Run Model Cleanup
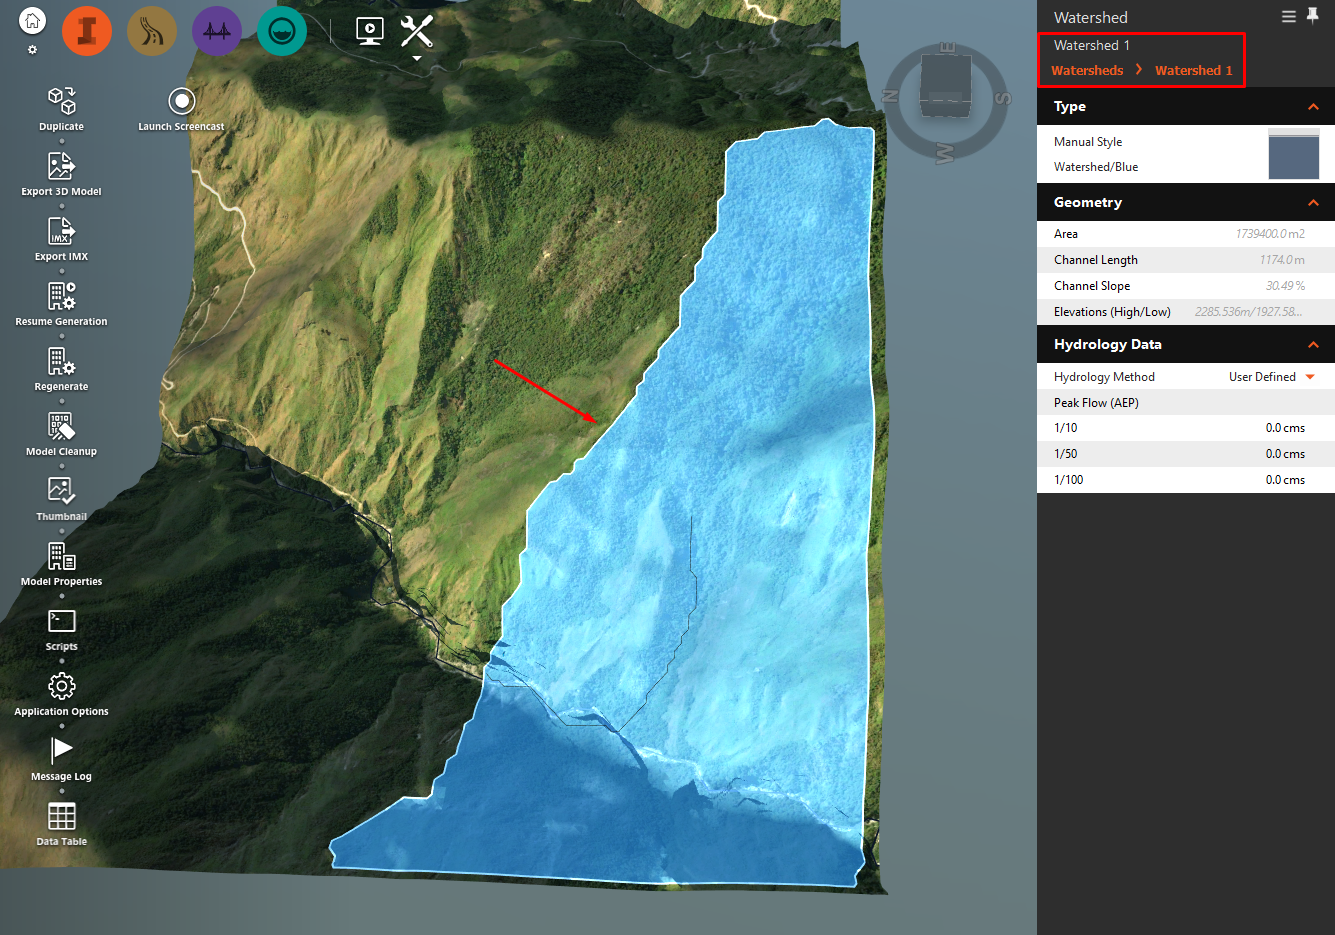 61,433
